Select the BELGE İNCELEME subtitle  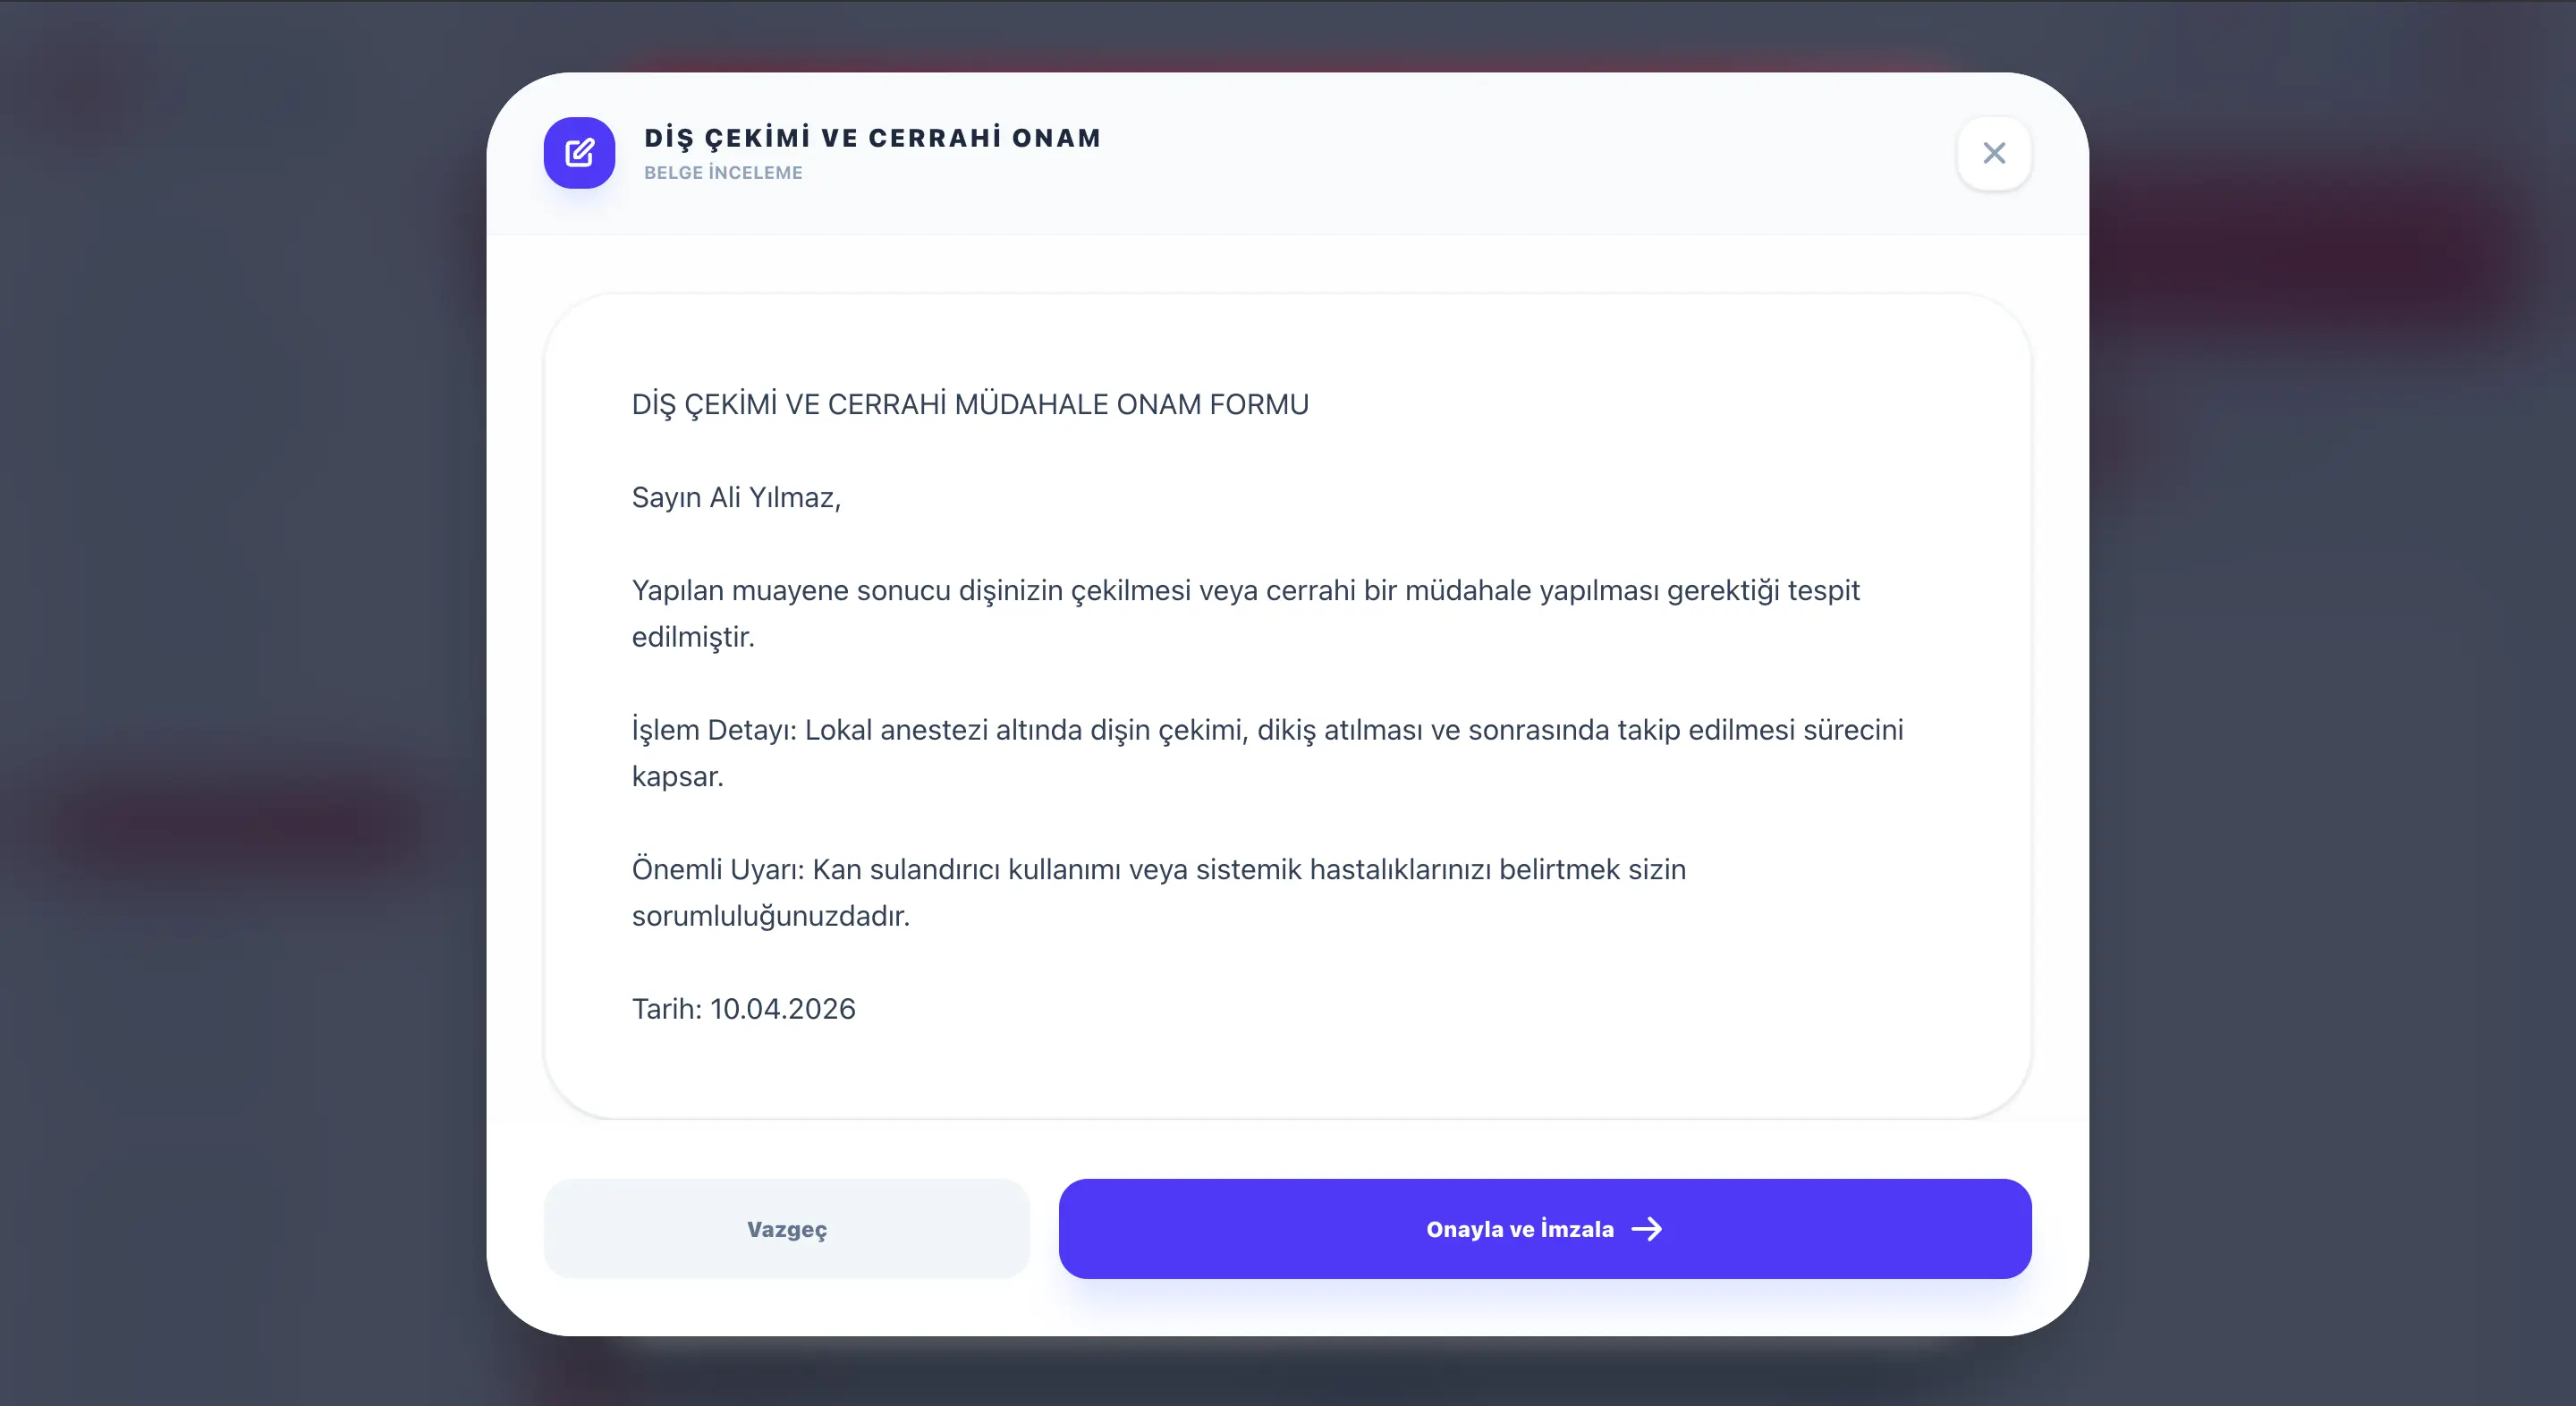723,173
